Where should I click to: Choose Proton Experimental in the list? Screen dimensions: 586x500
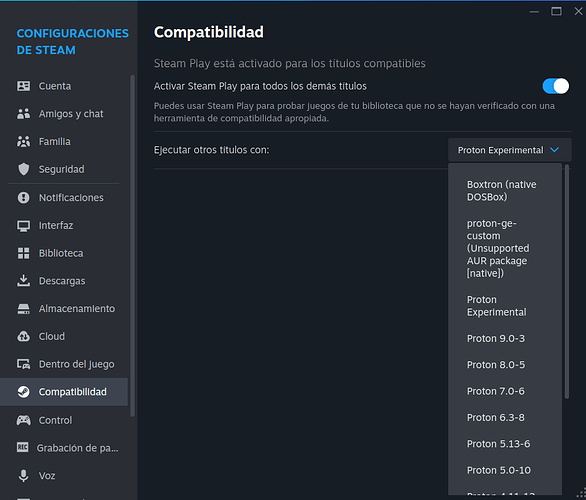[505, 306]
